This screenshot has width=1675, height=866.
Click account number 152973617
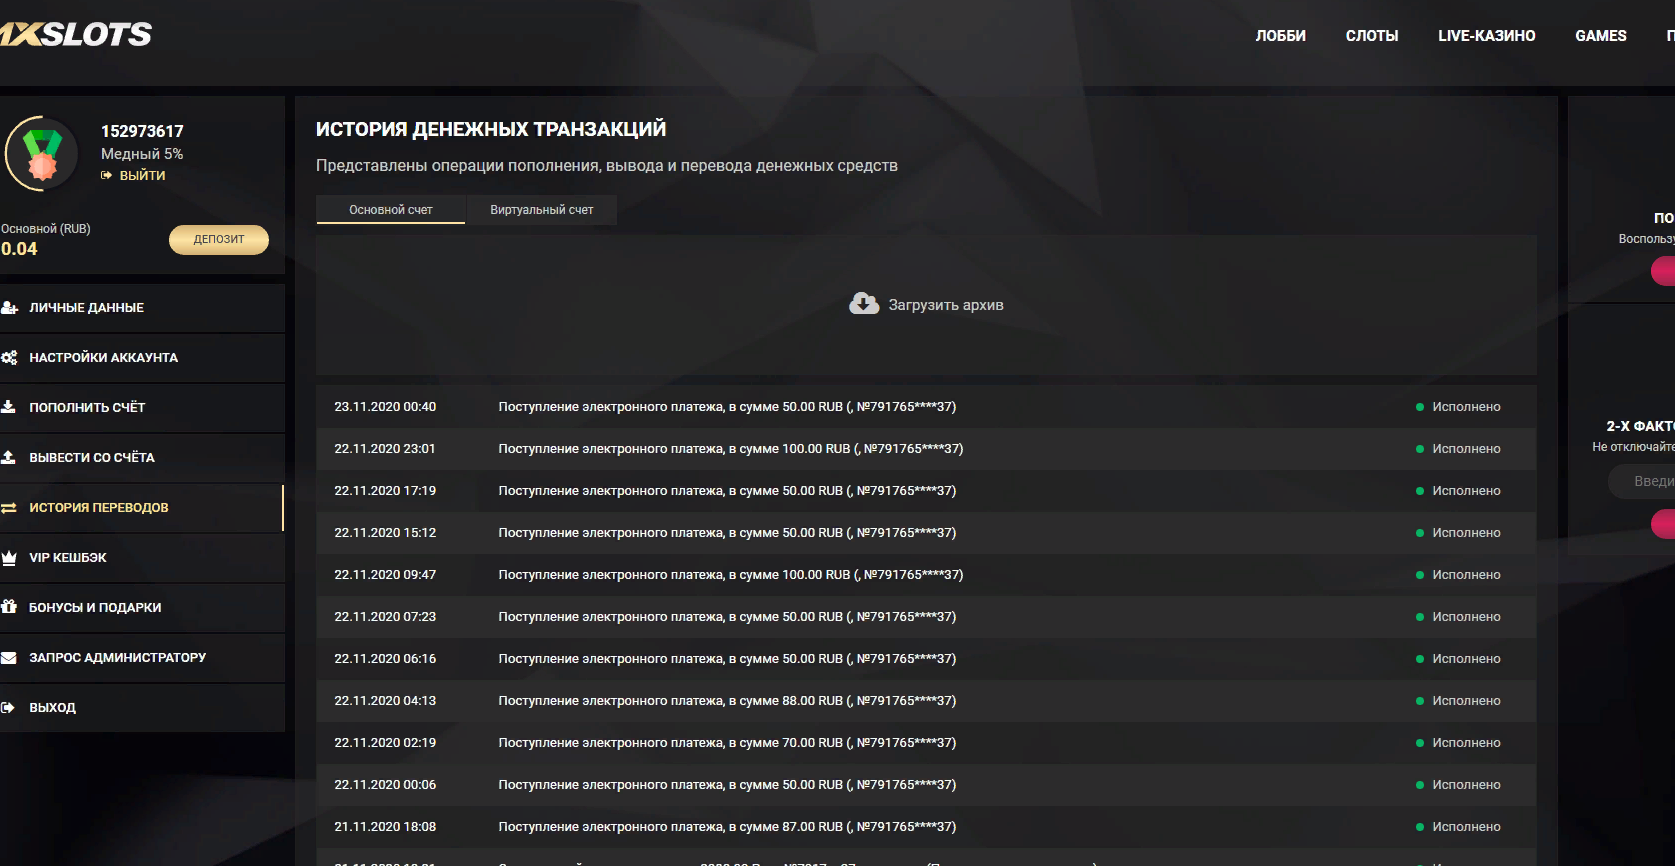142,131
